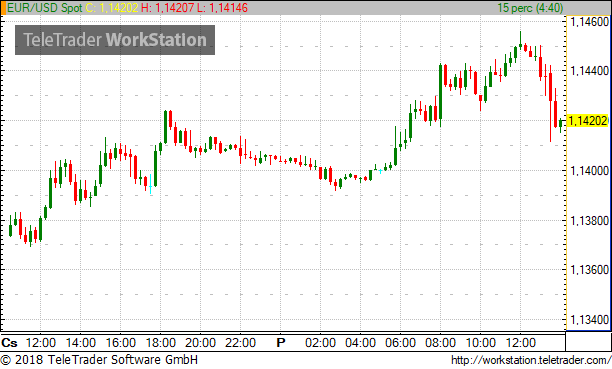Select the 1,14600 price axis label
The image size is (612, 369).
click(589, 21)
